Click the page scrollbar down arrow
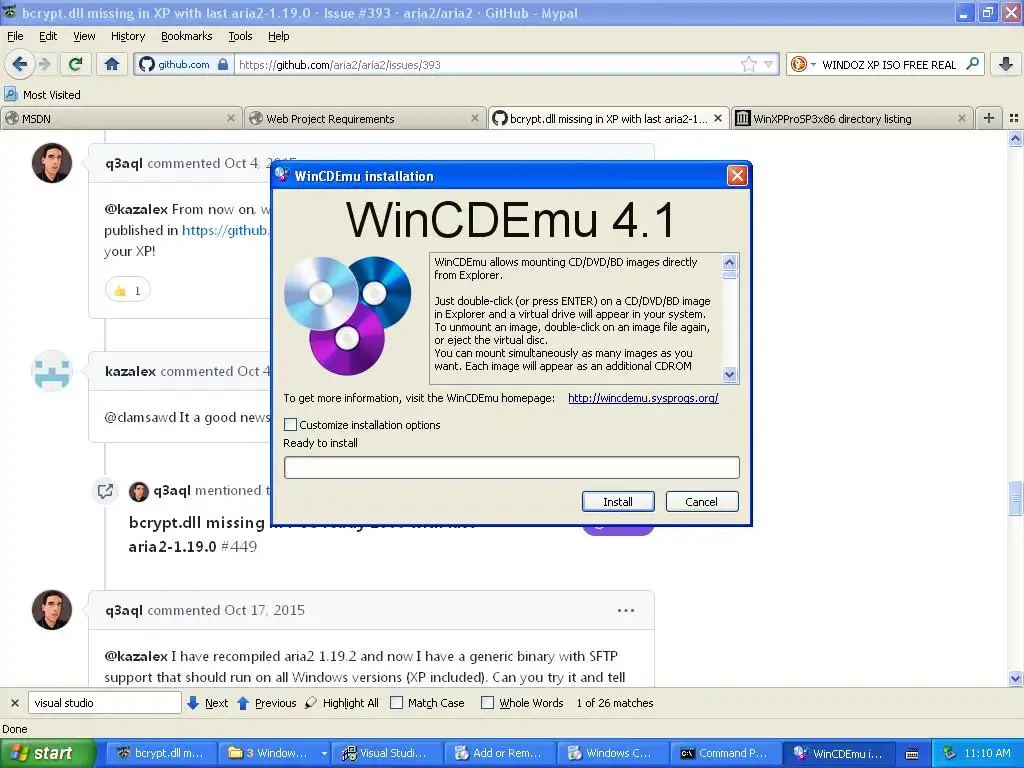Screen dimensions: 1024x768 [x=1015, y=678]
